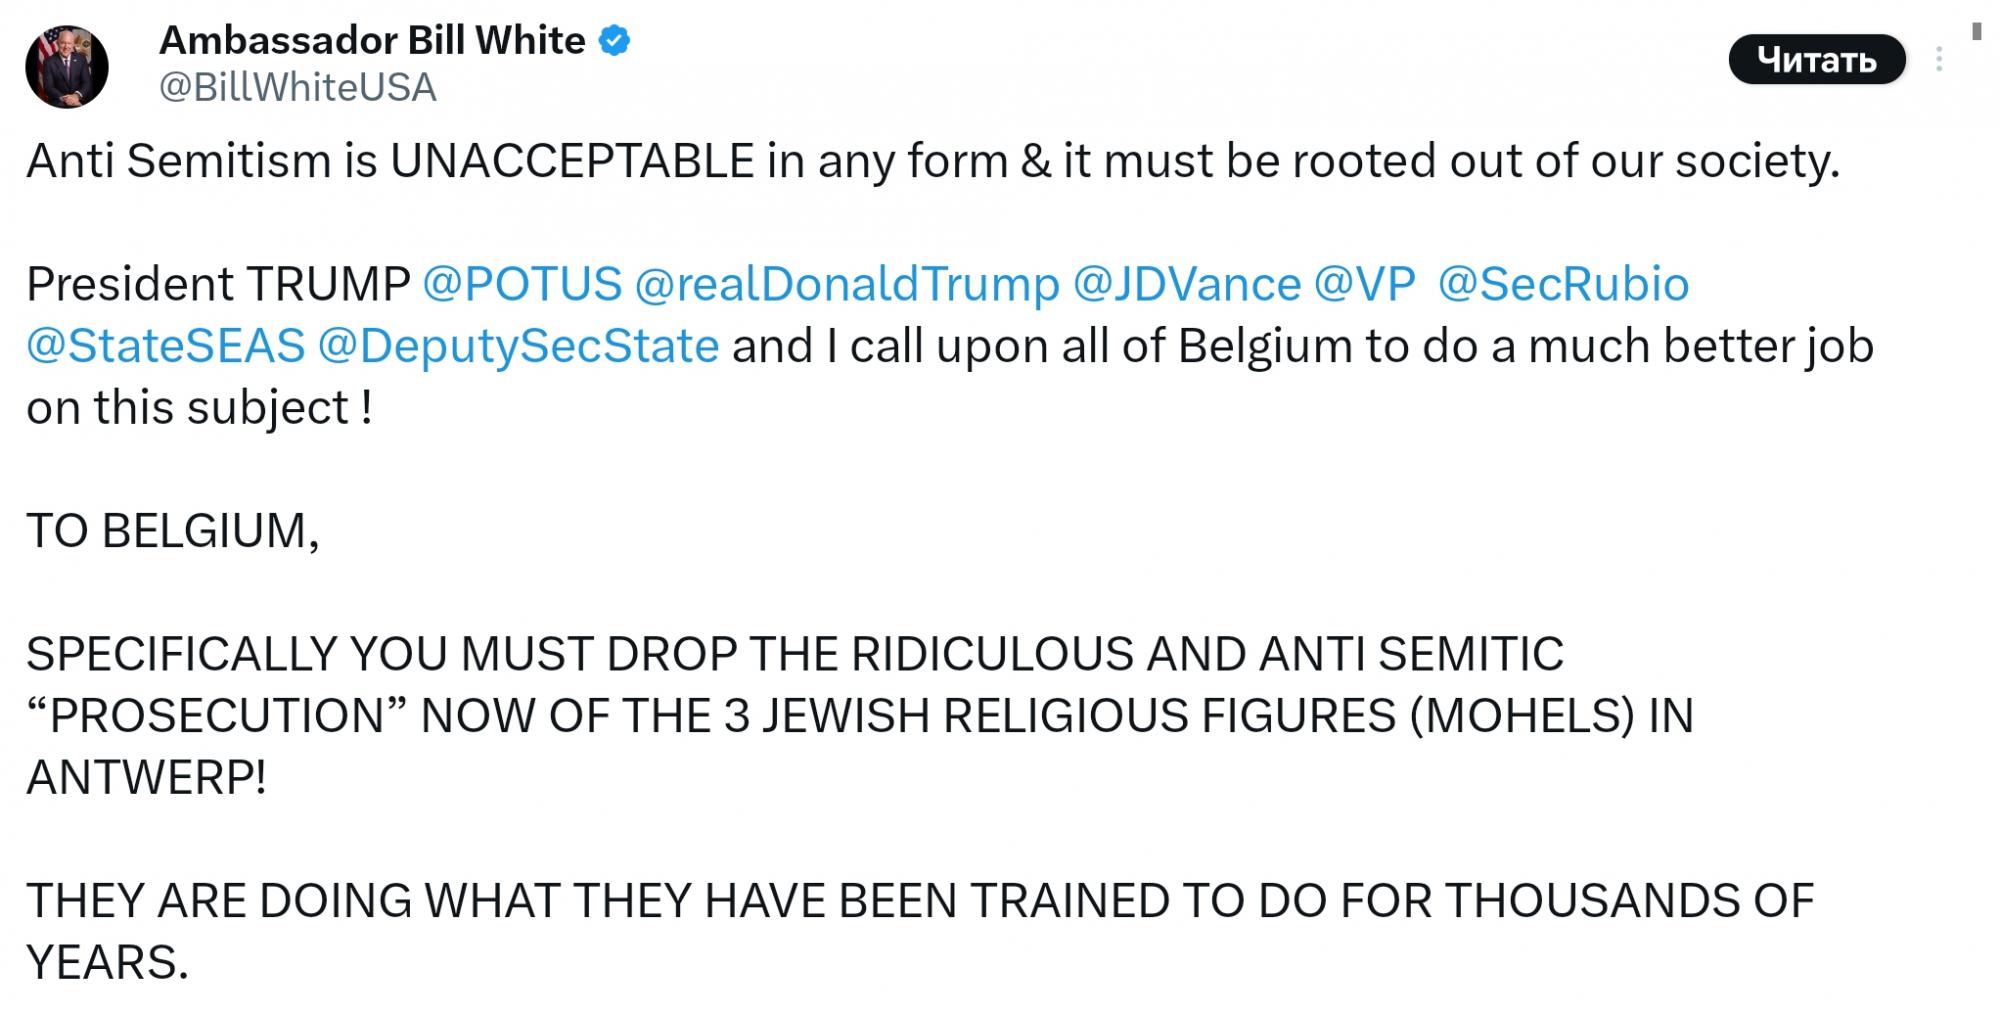Click the scrollbar thumb at top right
The width and height of the screenshot is (2000, 1015).
point(1976,32)
